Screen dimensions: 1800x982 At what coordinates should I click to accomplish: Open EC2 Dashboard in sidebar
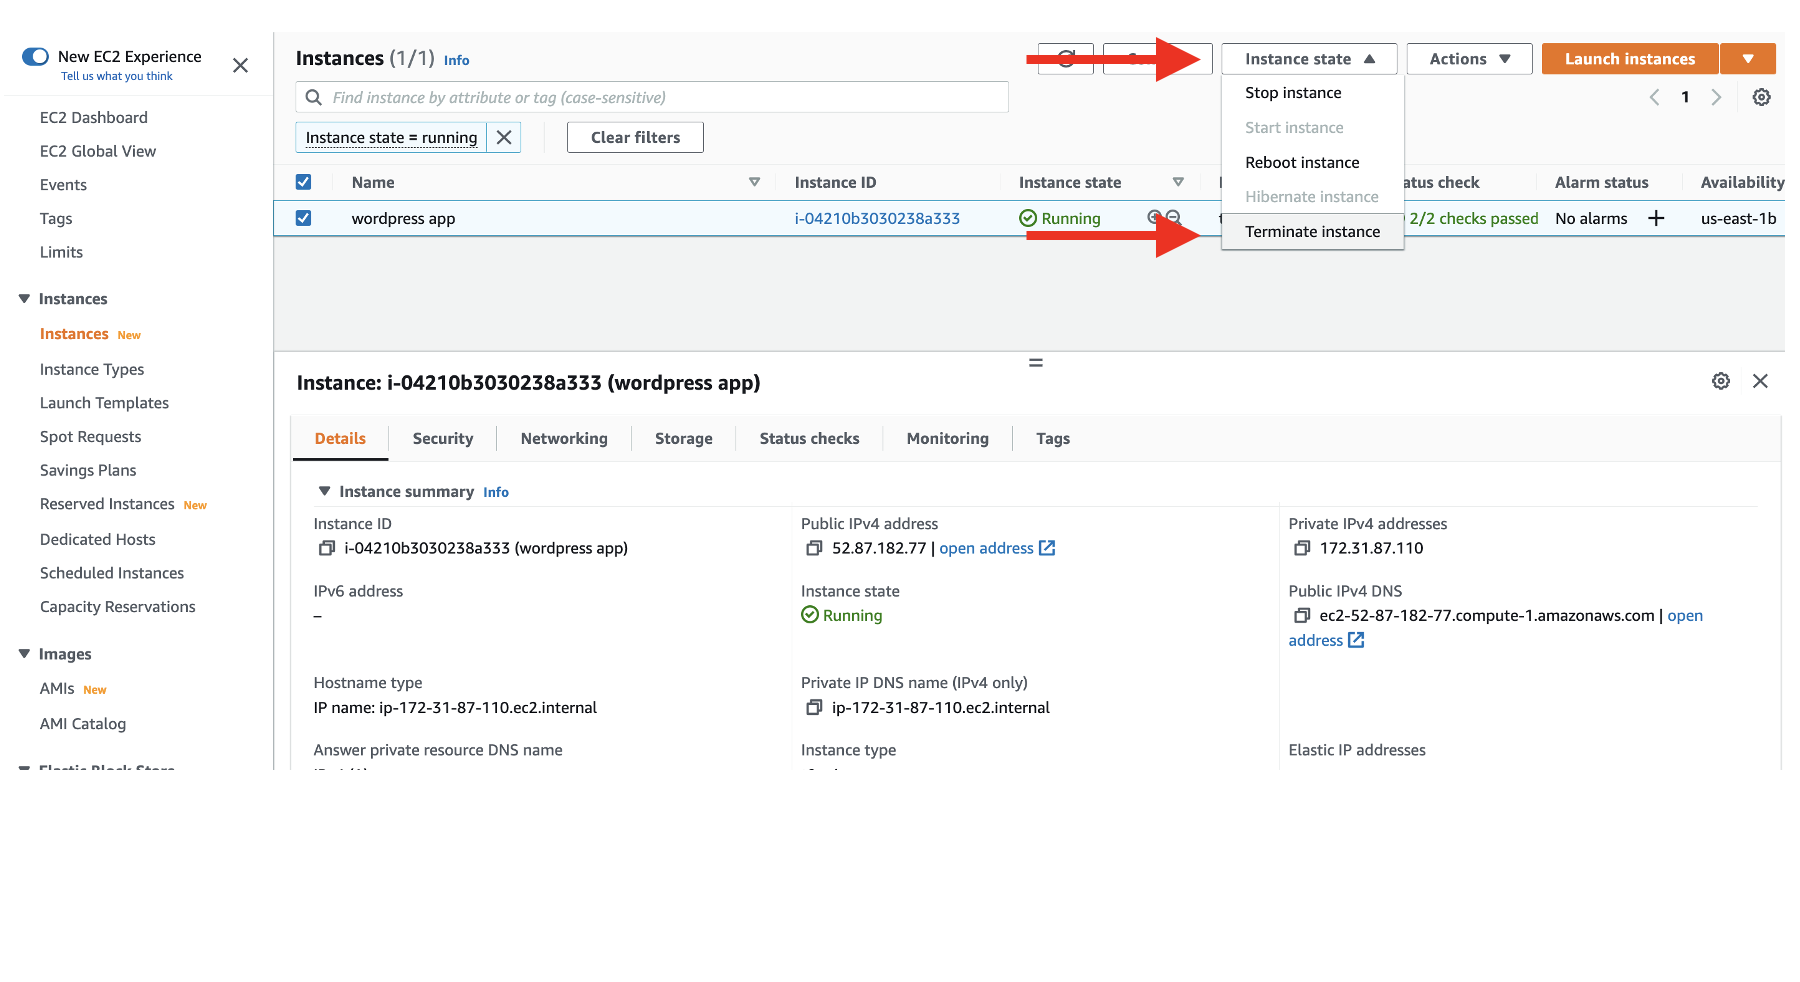[94, 117]
